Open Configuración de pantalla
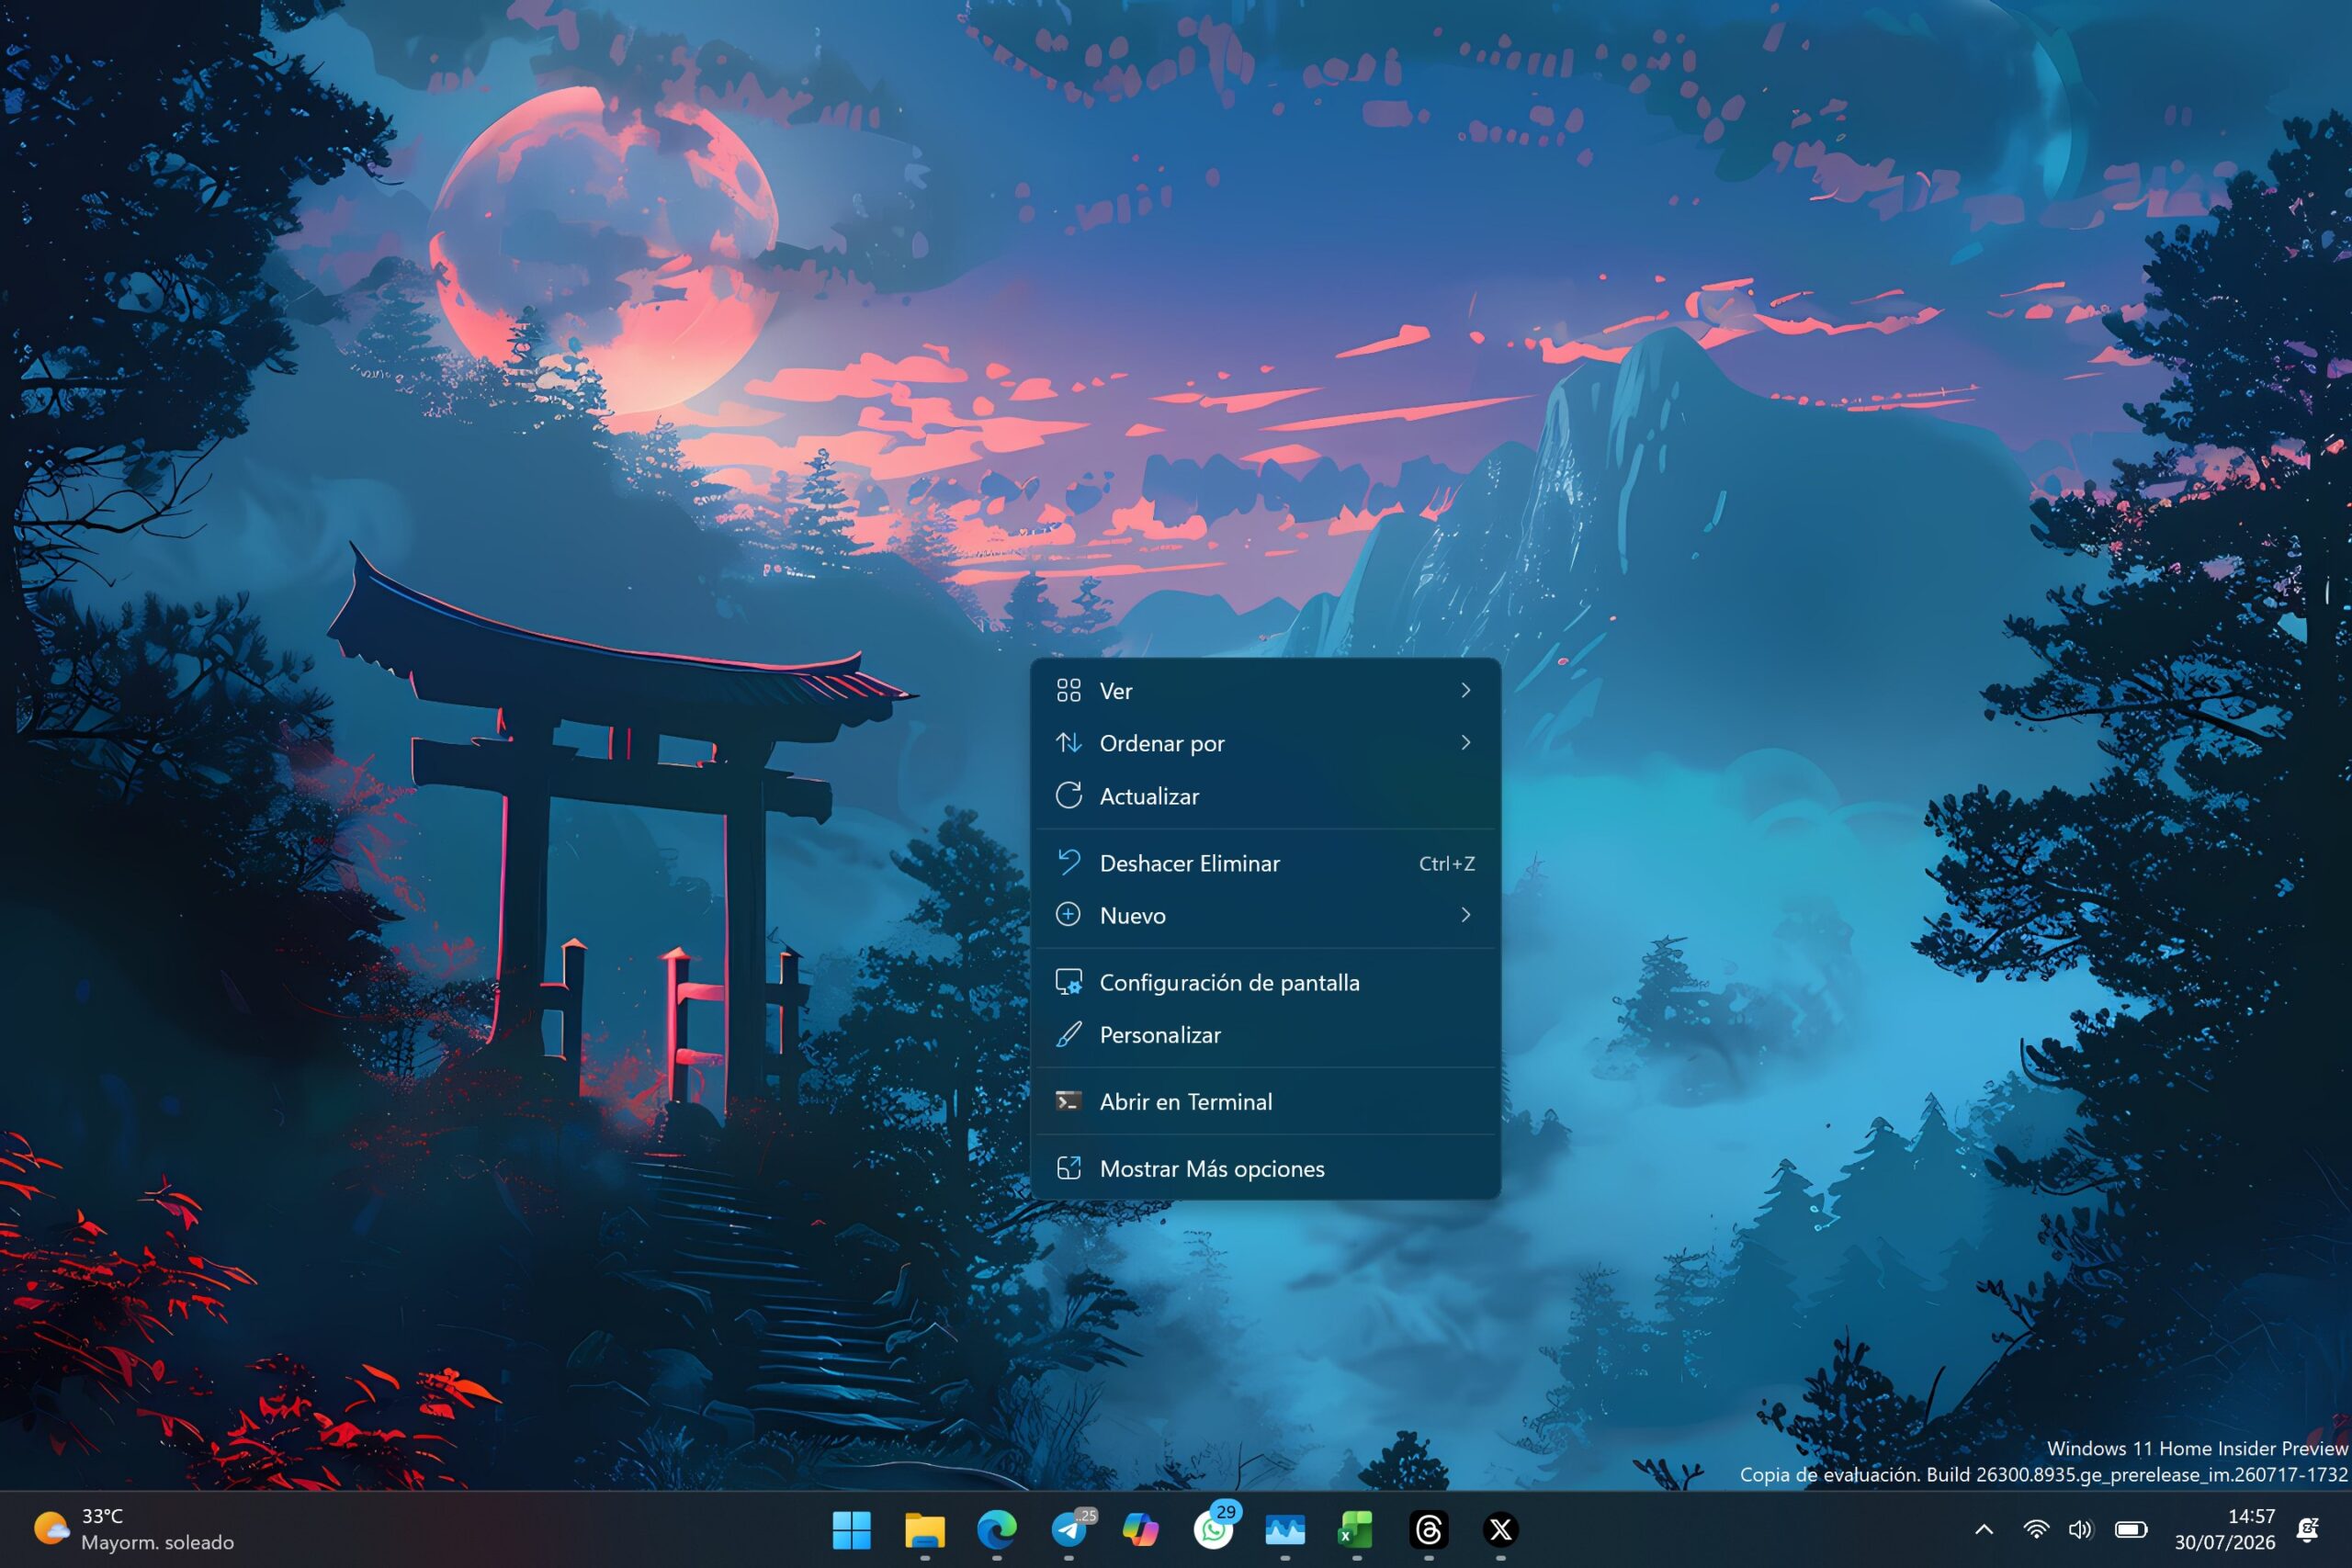The width and height of the screenshot is (2352, 1568). (x=1265, y=982)
